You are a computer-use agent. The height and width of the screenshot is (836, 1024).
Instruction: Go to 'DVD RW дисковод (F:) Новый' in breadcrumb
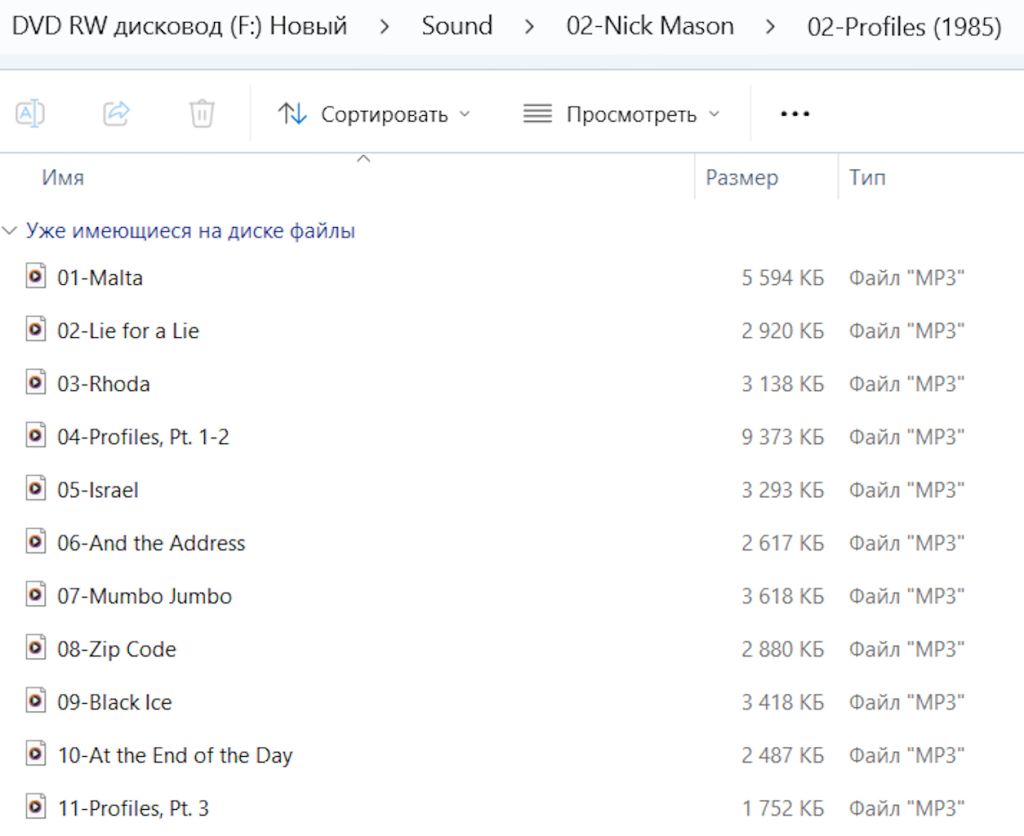180,26
